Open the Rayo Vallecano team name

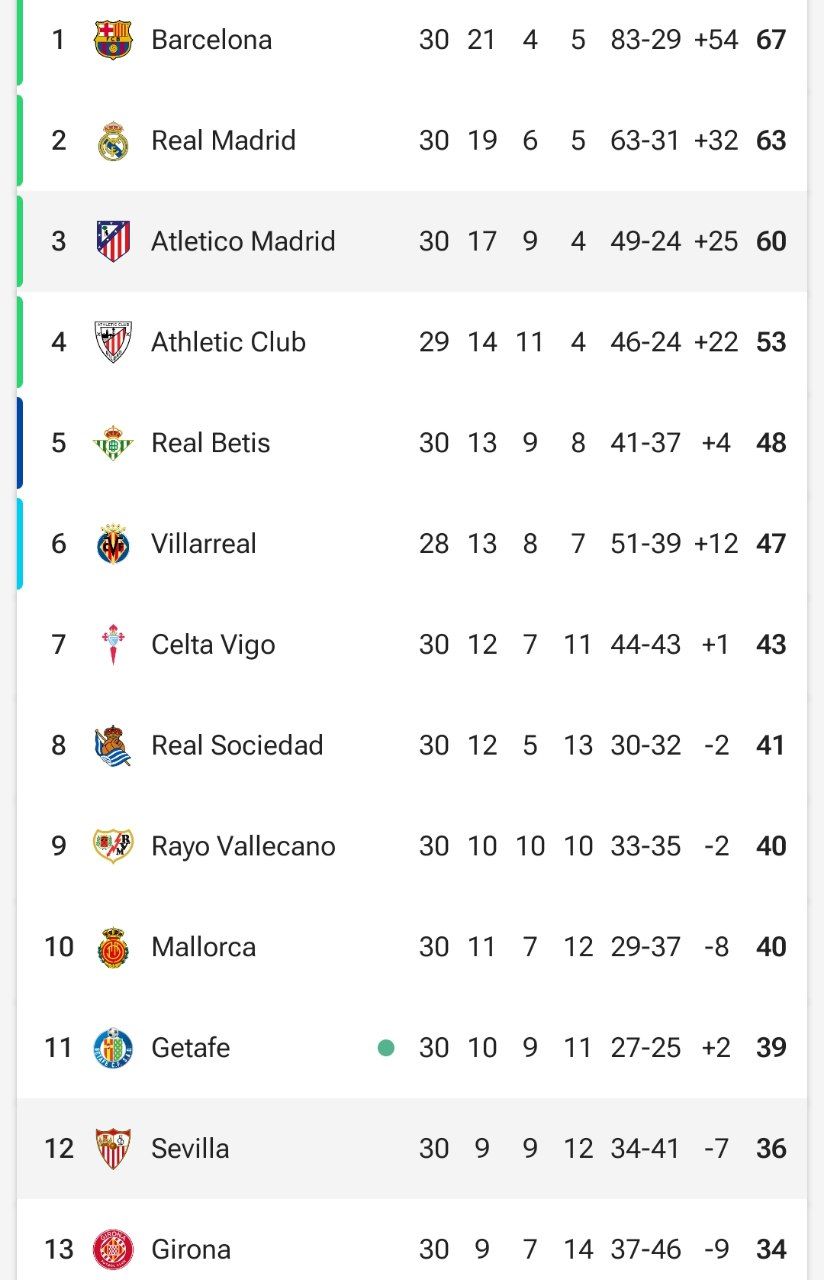click(243, 846)
